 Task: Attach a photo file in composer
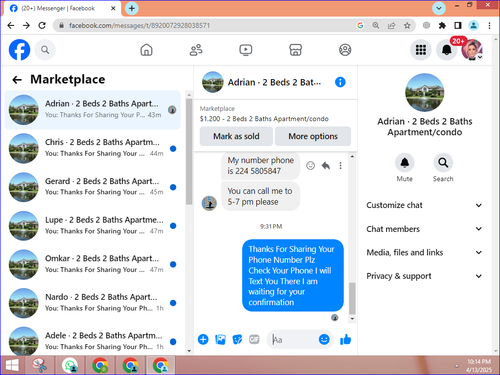coord(220,340)
